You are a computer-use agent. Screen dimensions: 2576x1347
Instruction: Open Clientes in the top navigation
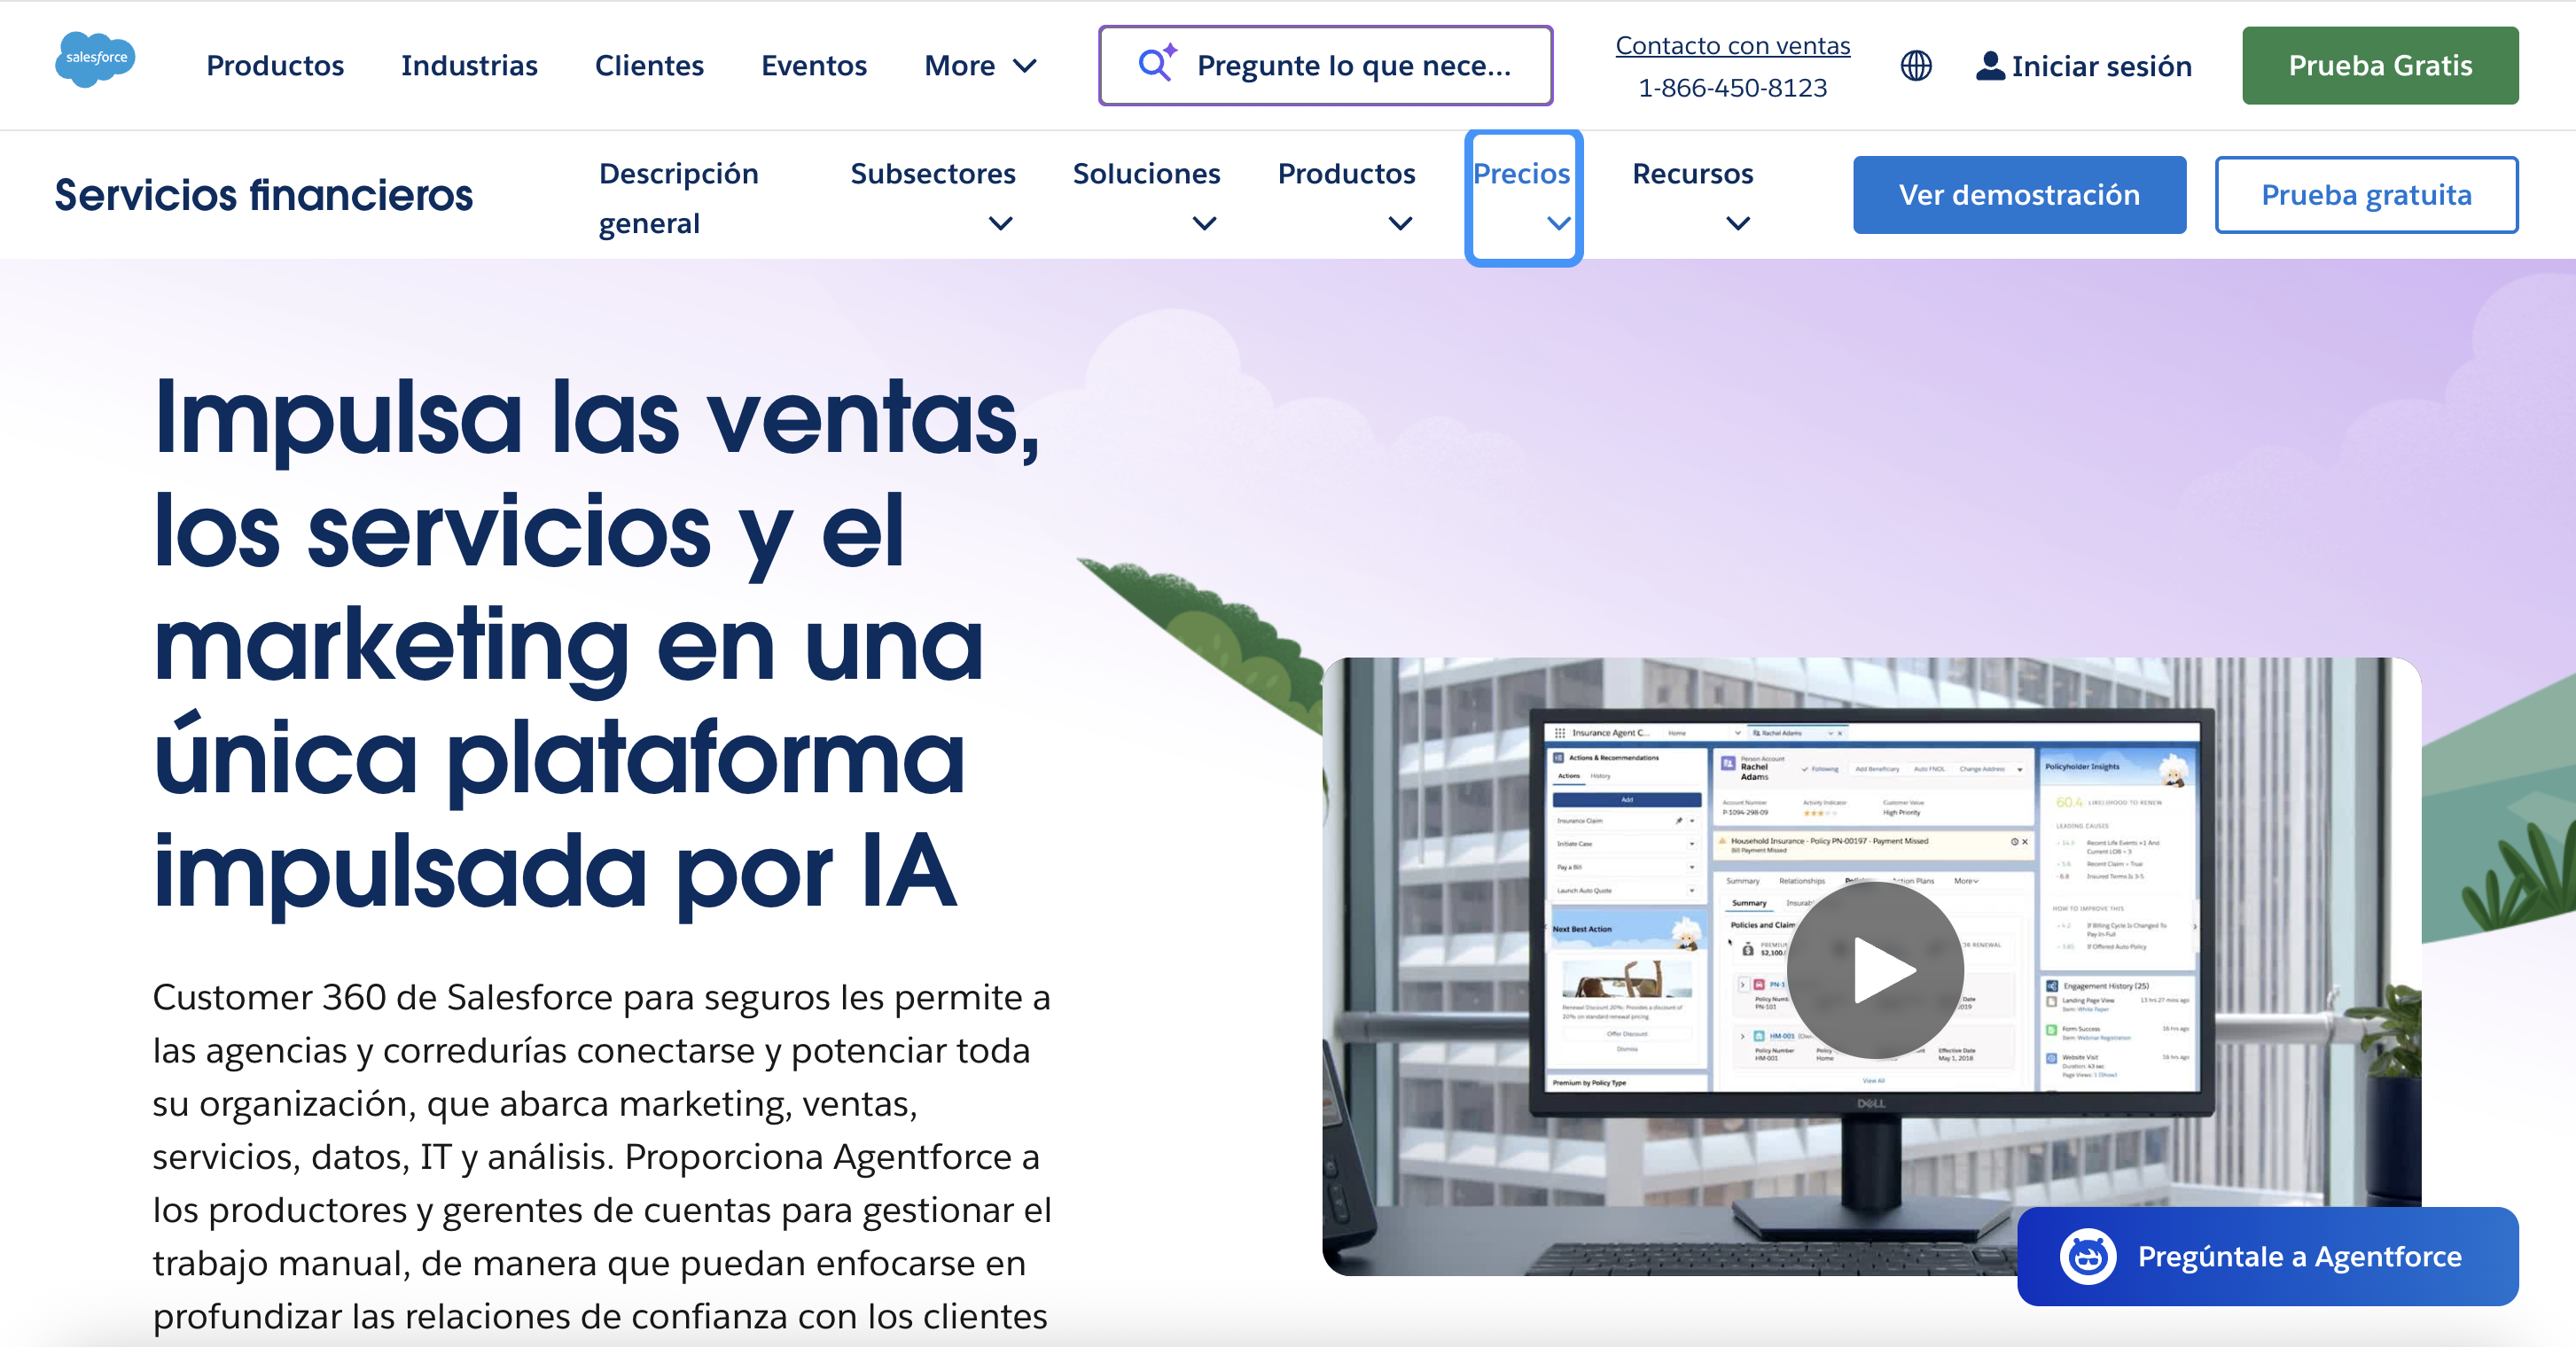tap(649, 66)
